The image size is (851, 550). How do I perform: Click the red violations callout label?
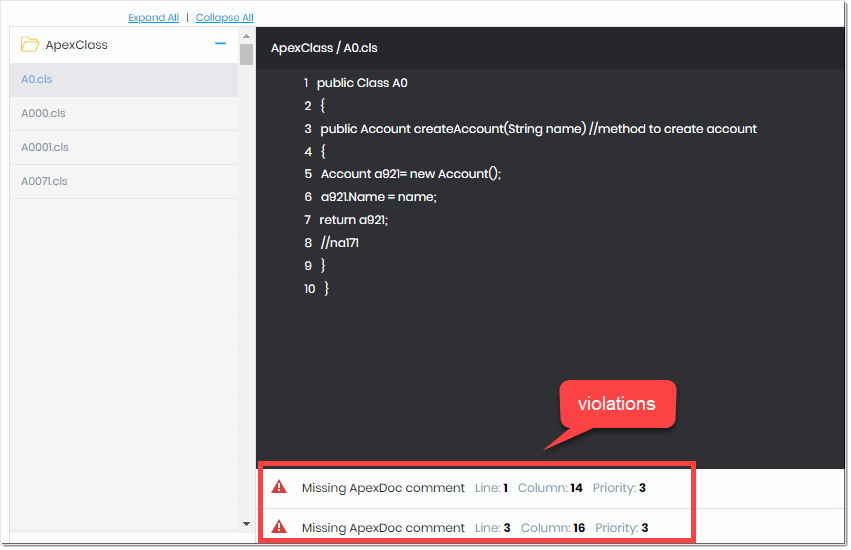click(x=616, y=404)
